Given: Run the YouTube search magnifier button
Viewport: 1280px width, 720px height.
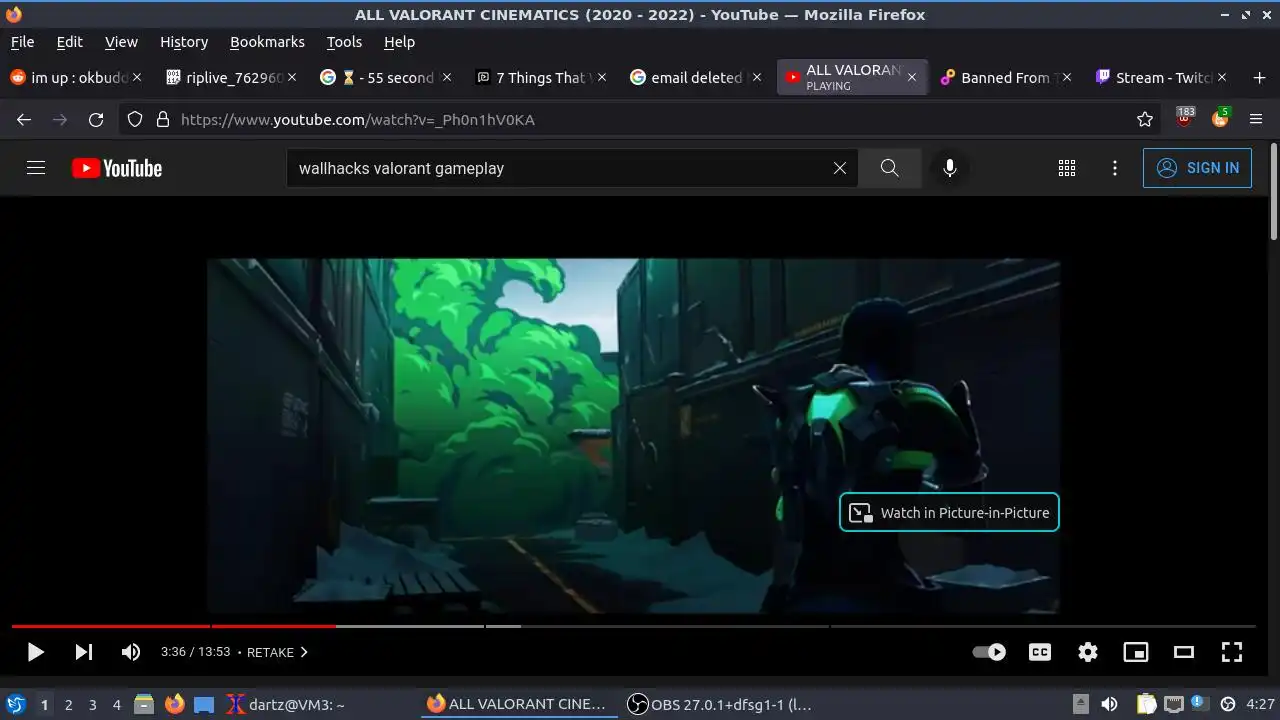Looking at the screenshot, I should [890, 168].
